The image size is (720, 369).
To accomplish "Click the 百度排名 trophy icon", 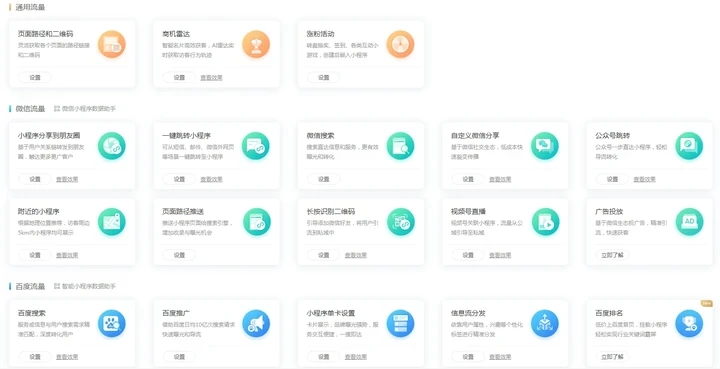I will [689, 324].
